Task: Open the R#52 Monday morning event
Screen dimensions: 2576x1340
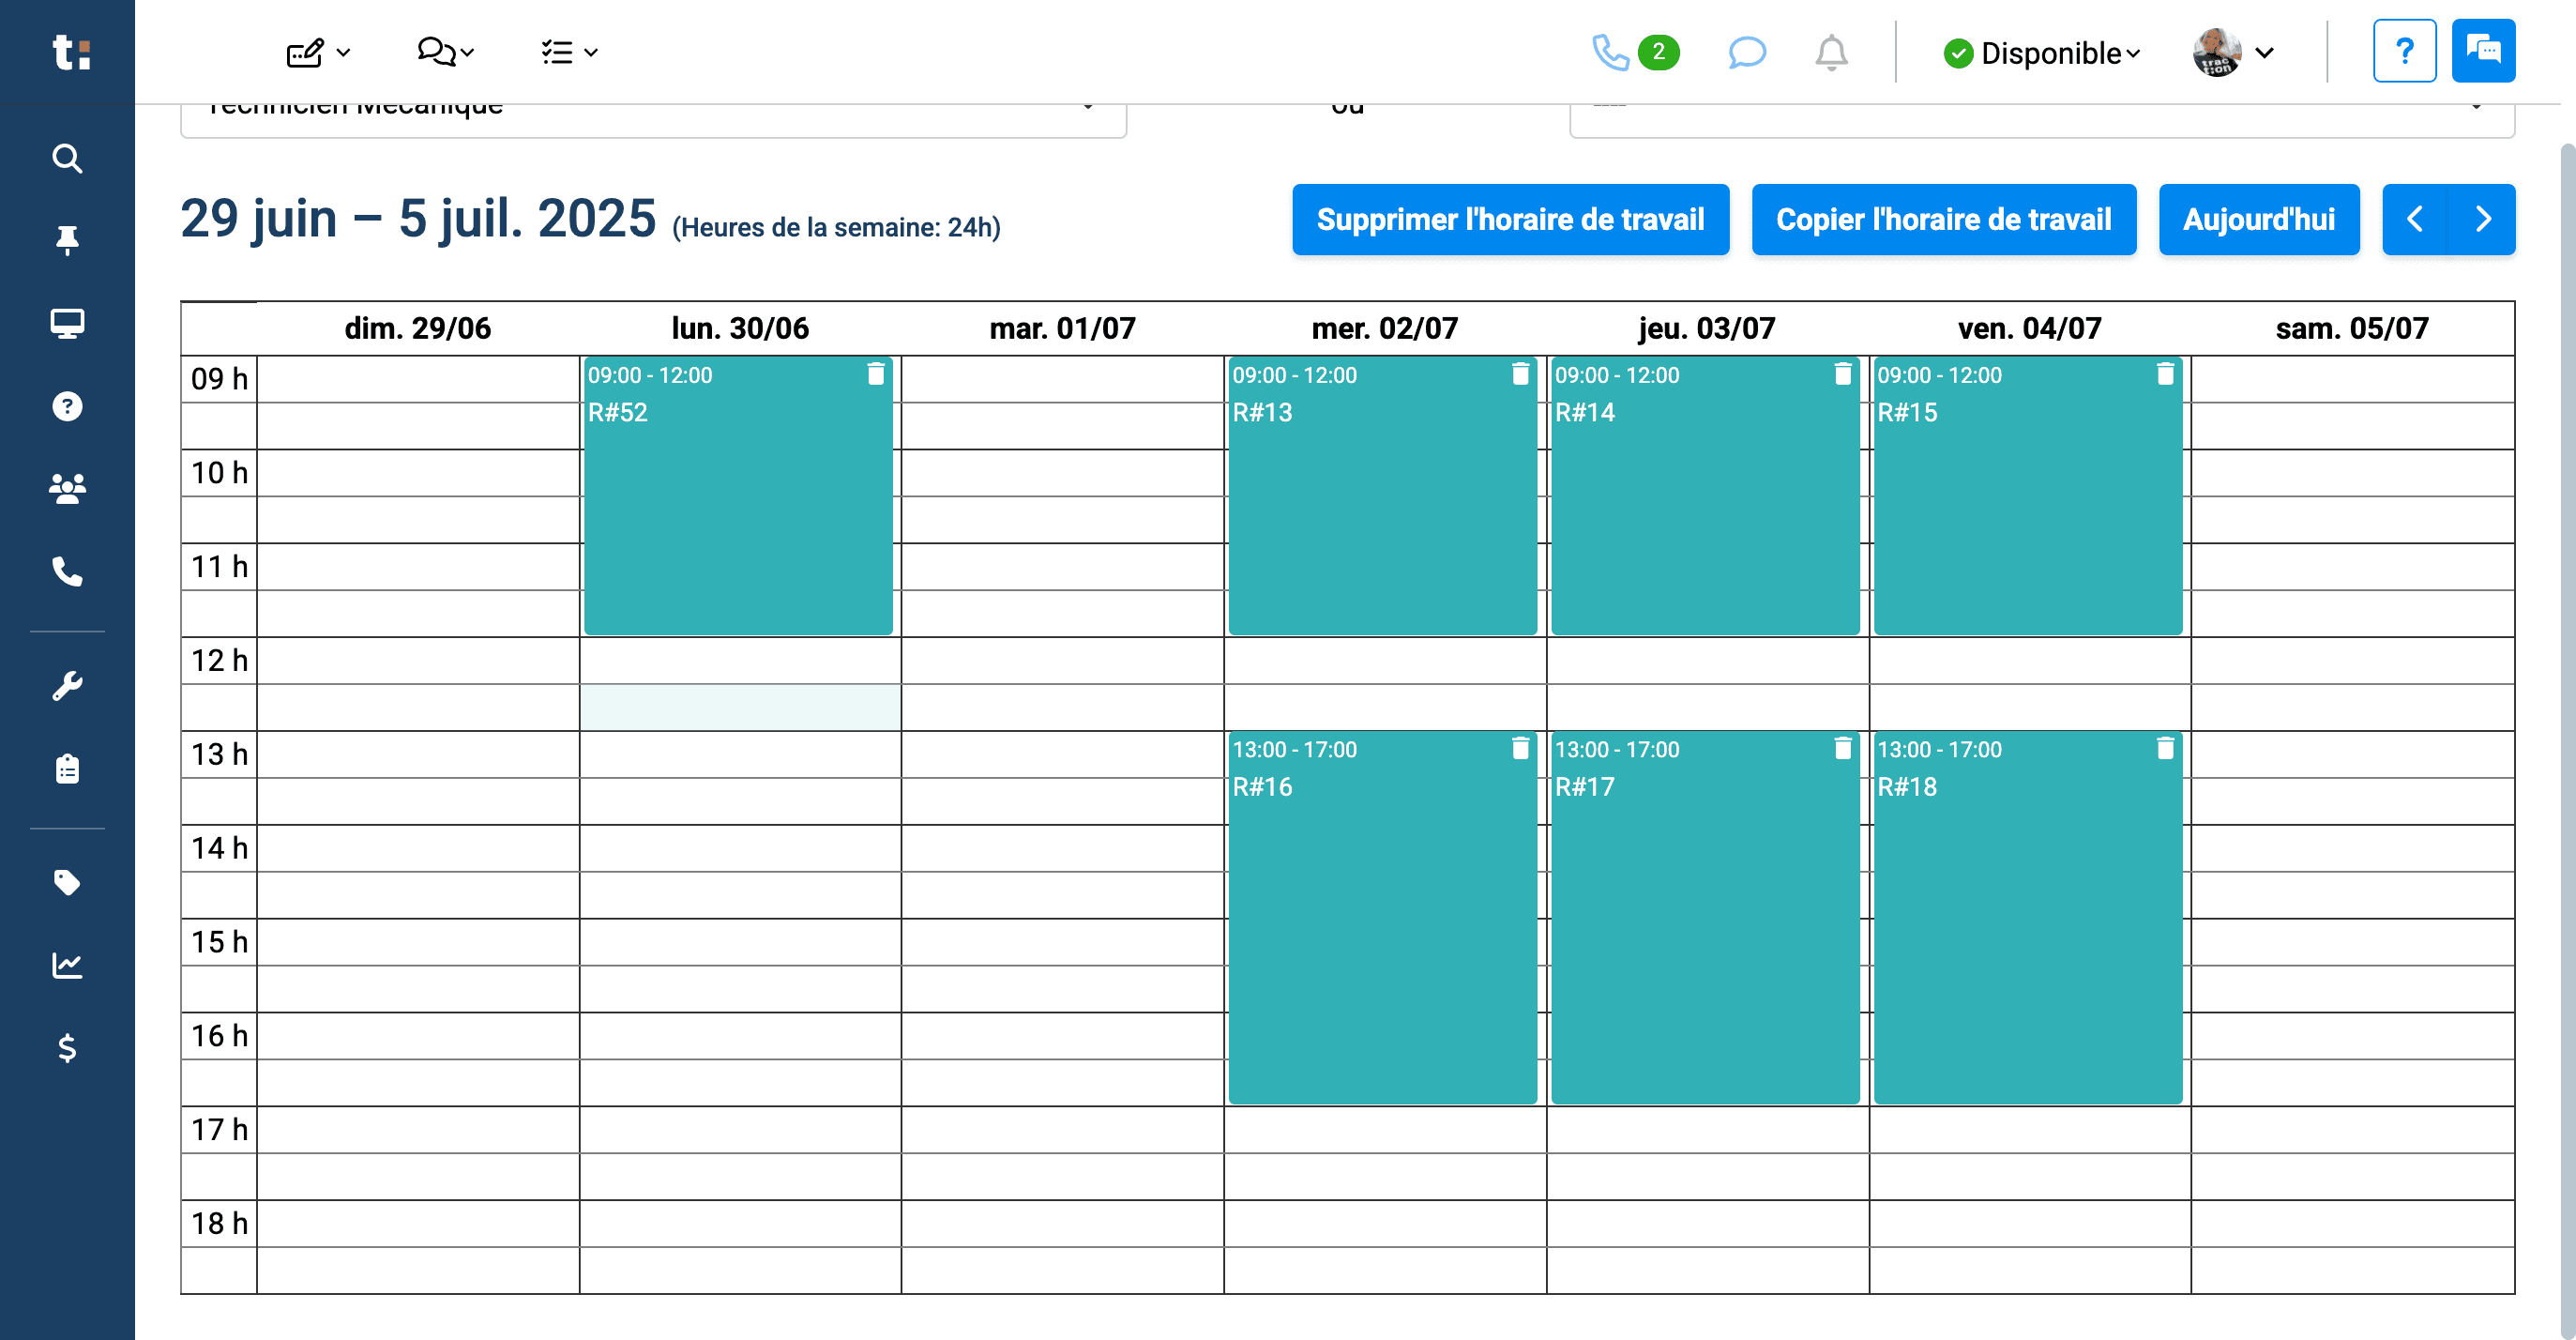Action: [738, 495]
